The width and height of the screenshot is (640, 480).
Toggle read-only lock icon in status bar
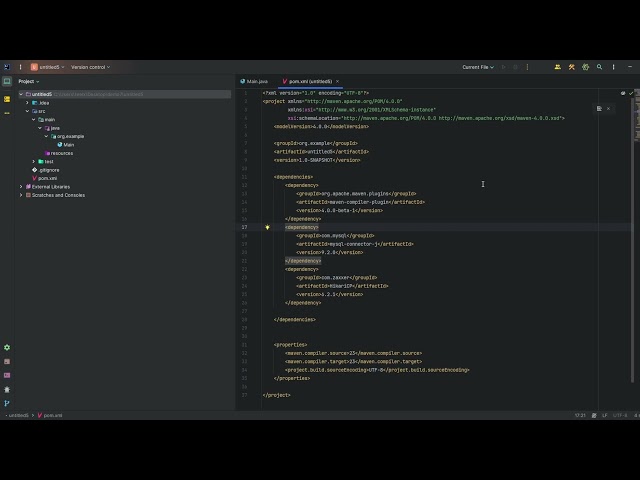(x=594, y=416)
